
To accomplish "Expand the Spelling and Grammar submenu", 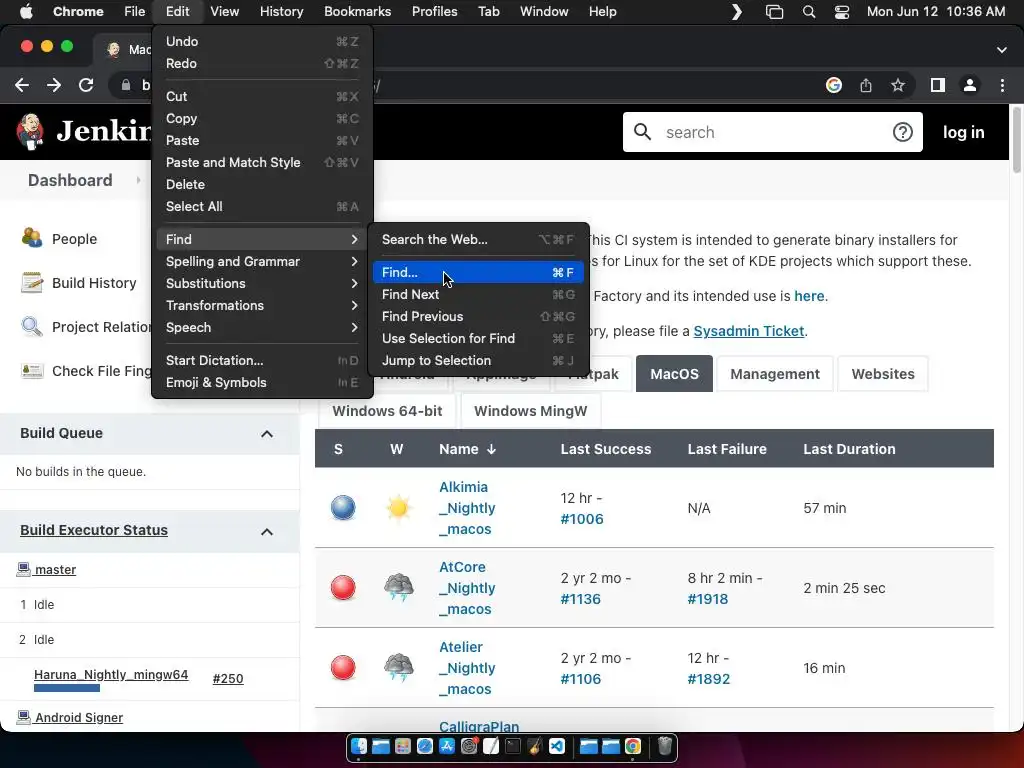I will pos(262,261).
